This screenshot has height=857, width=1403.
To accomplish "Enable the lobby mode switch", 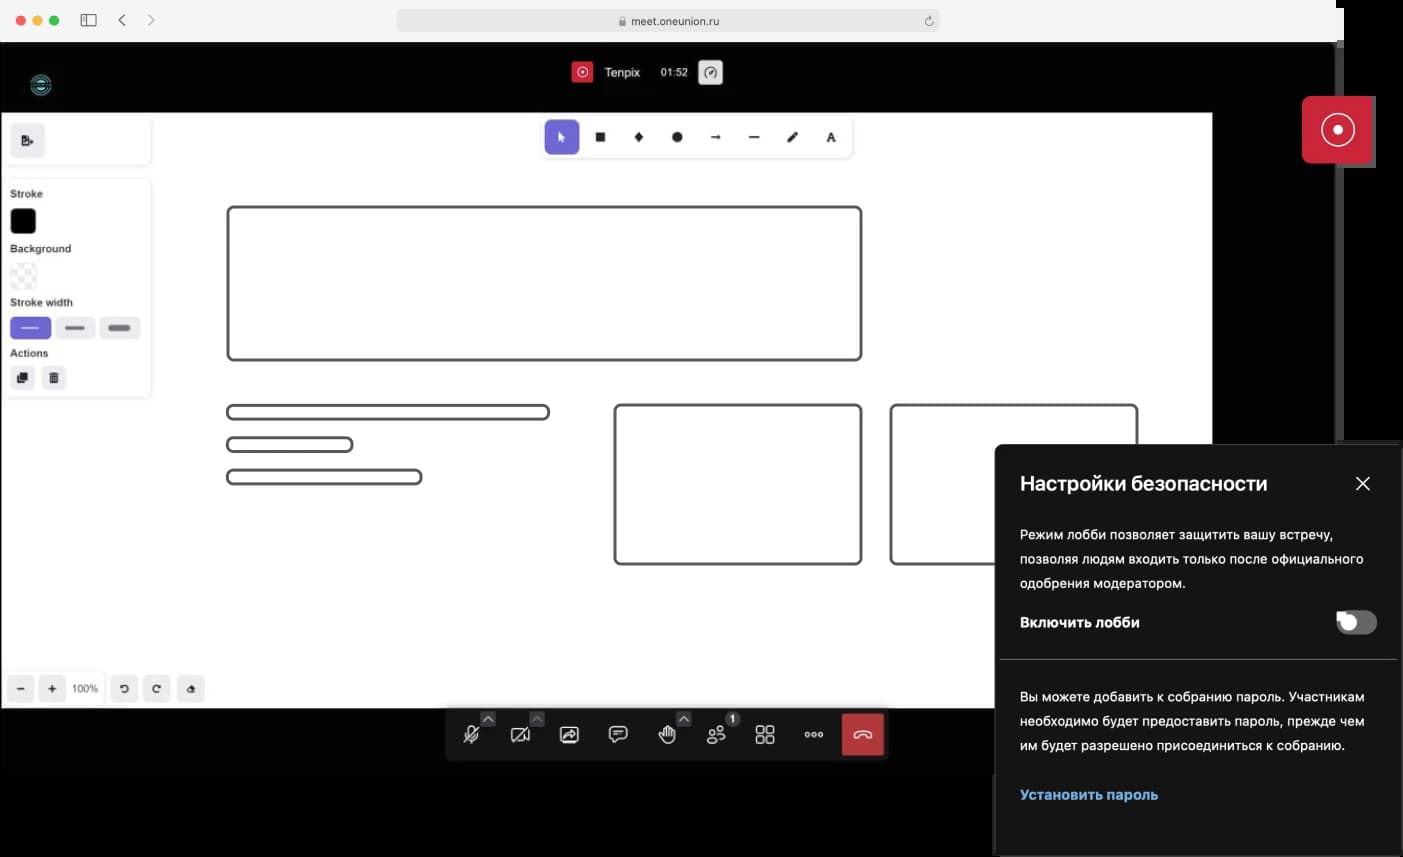I will click(x=1356, y=622).
